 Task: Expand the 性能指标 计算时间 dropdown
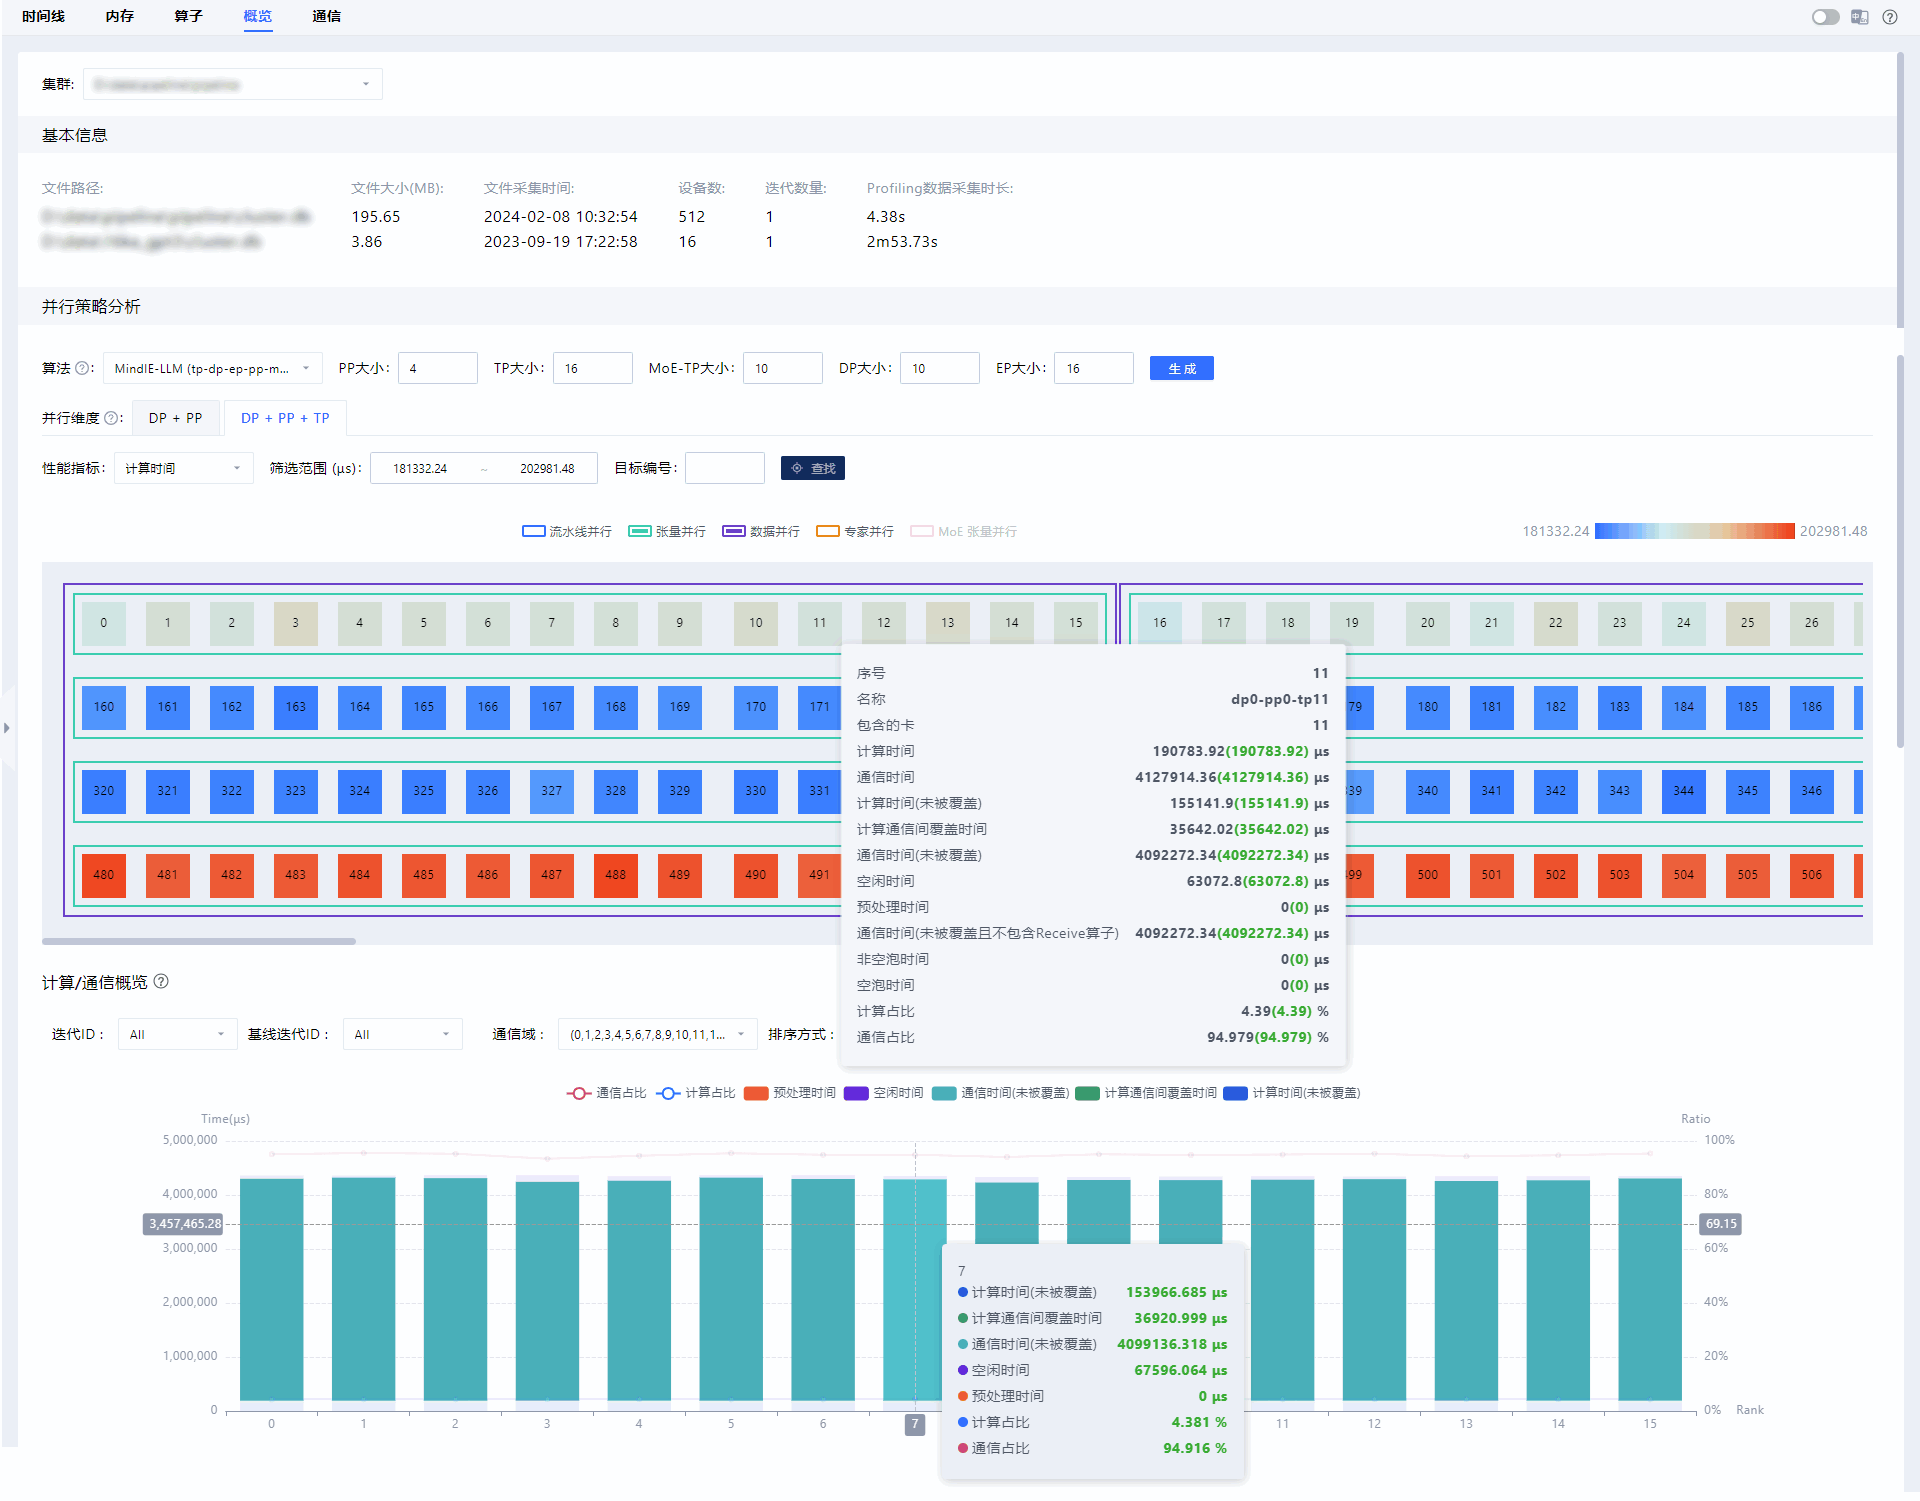pos(184,468)
